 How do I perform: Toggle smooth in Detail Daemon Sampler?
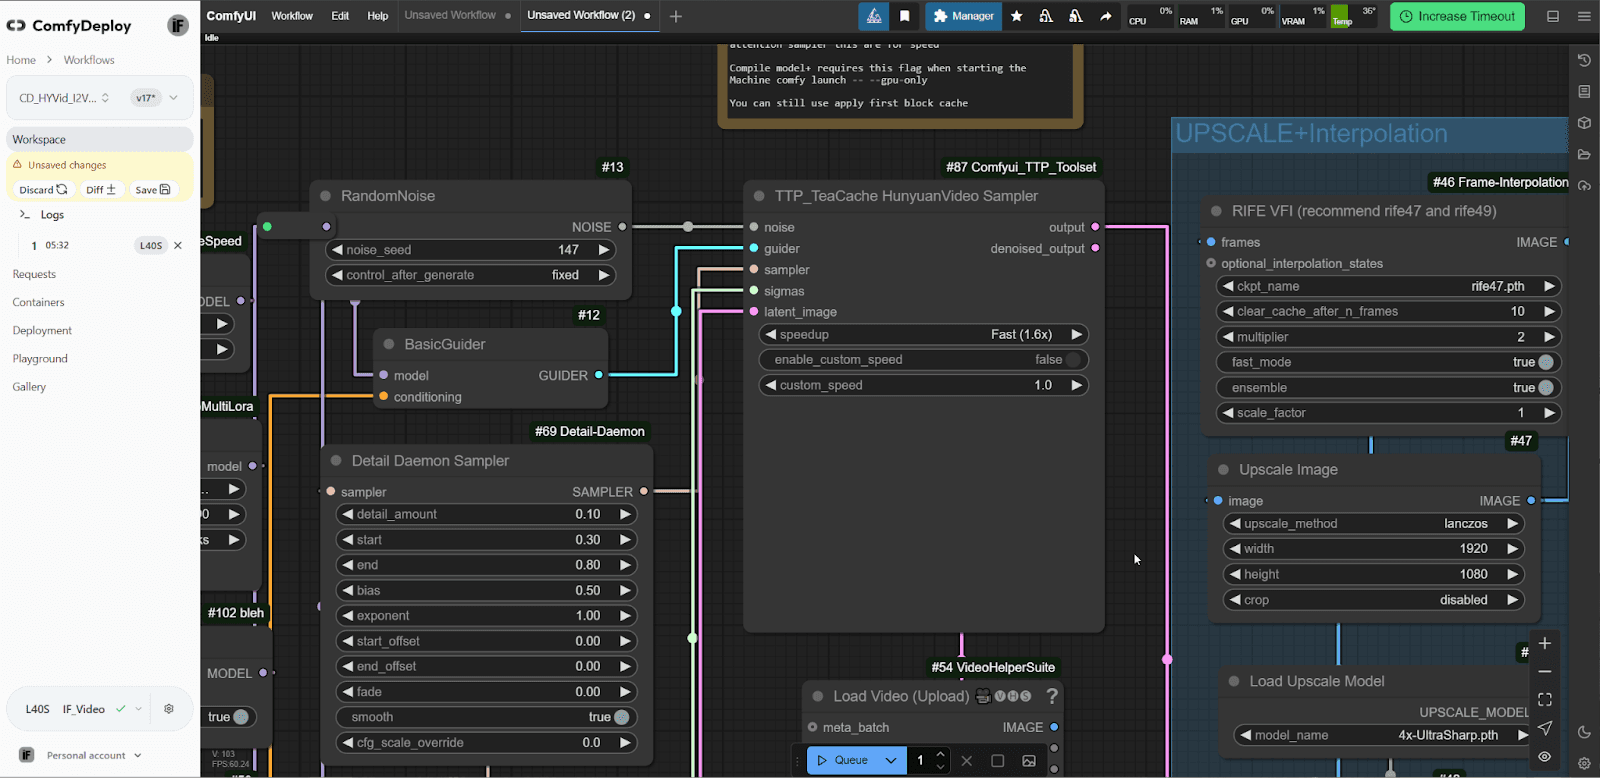click(x=622, y=717)
